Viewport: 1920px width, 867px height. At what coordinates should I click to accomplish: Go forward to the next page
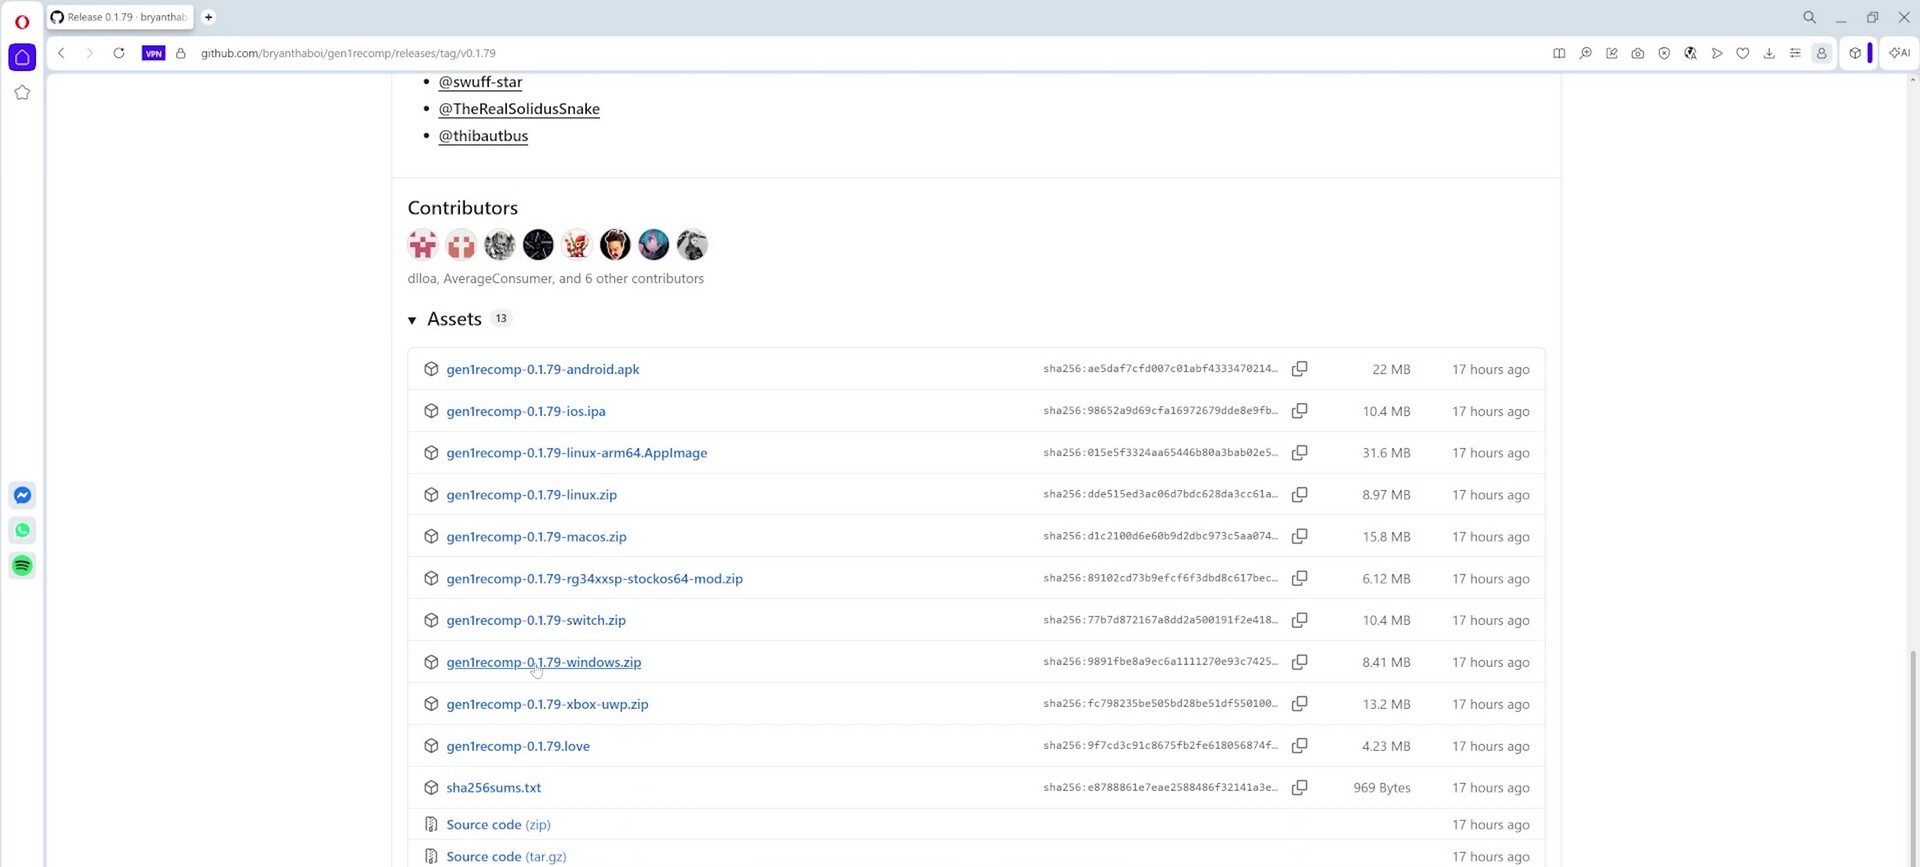[89, 53]
